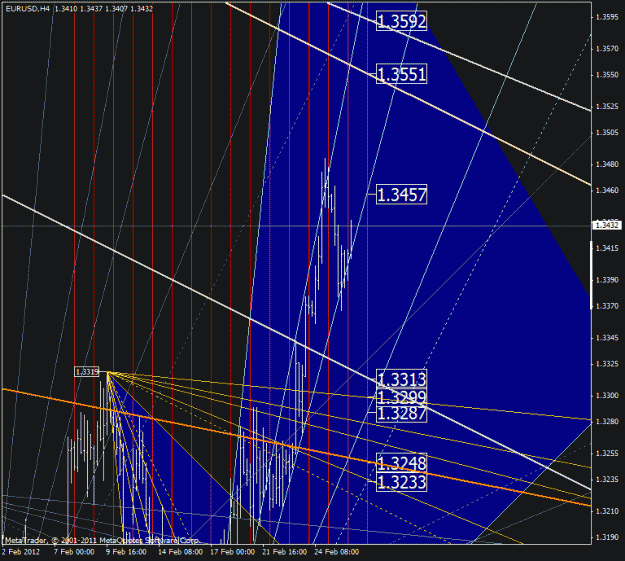Click the 1.3551 price level label

tap(401, 74)
